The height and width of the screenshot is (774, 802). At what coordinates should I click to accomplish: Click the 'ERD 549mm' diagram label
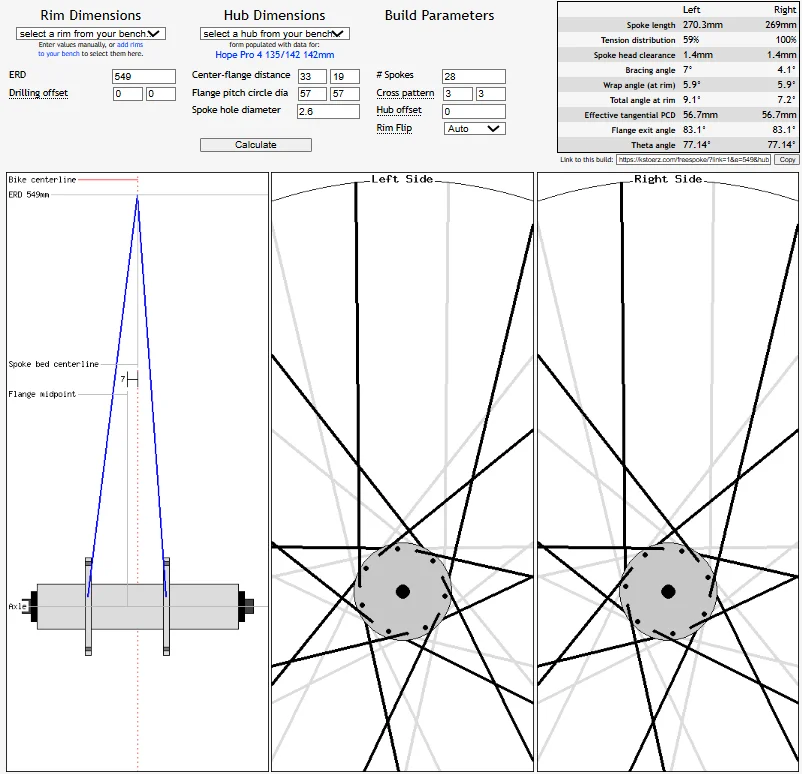click(29, 195)
